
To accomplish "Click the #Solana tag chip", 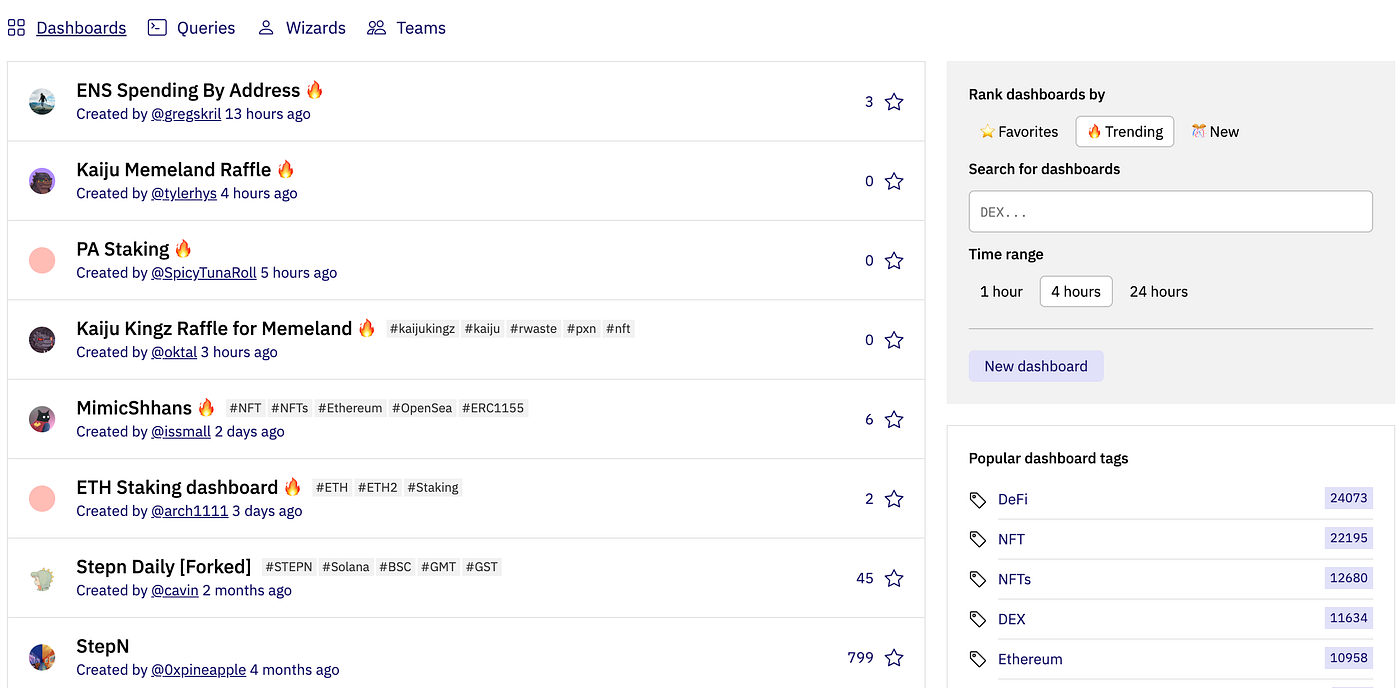I will (345, 567).
